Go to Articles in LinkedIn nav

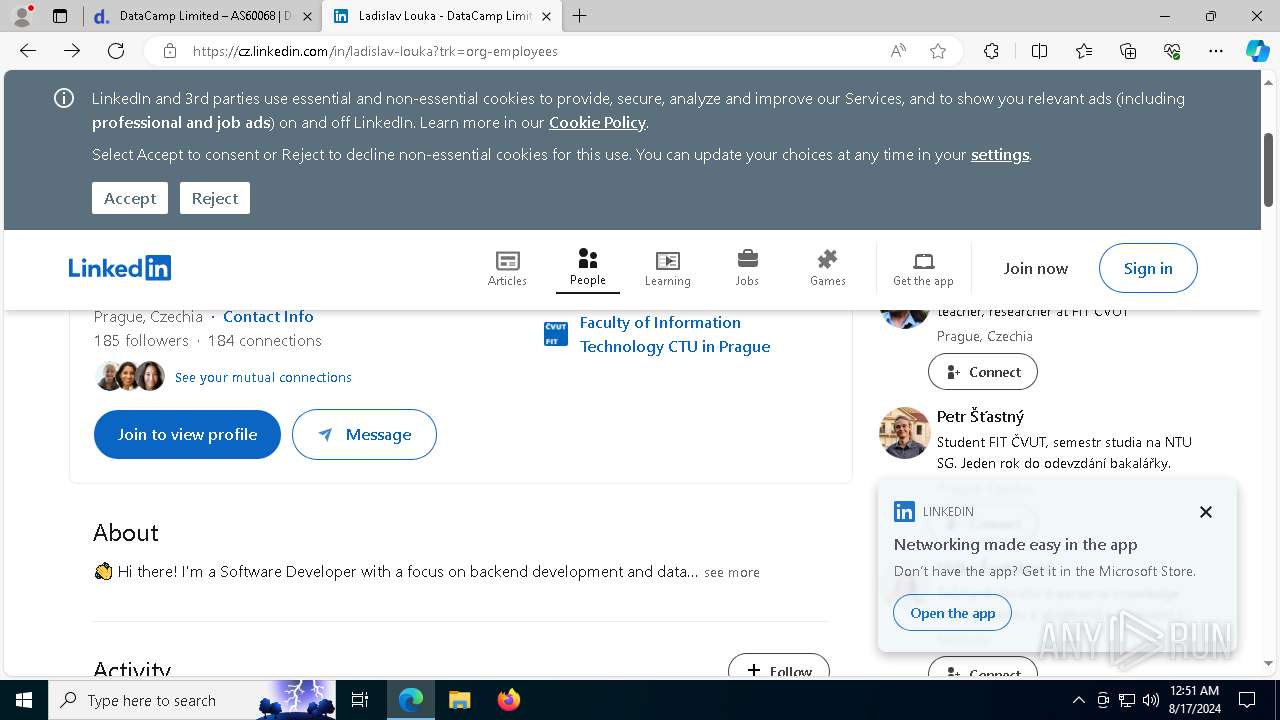point(507,268)
